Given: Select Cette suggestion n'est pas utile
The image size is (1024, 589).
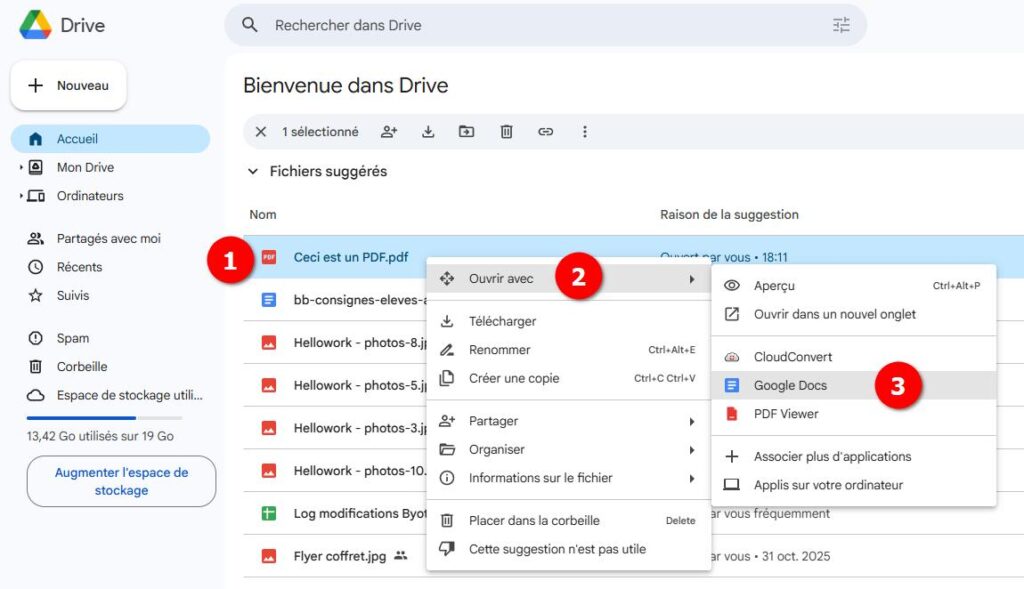Looking at the screenshot, I should click(568, 549).
